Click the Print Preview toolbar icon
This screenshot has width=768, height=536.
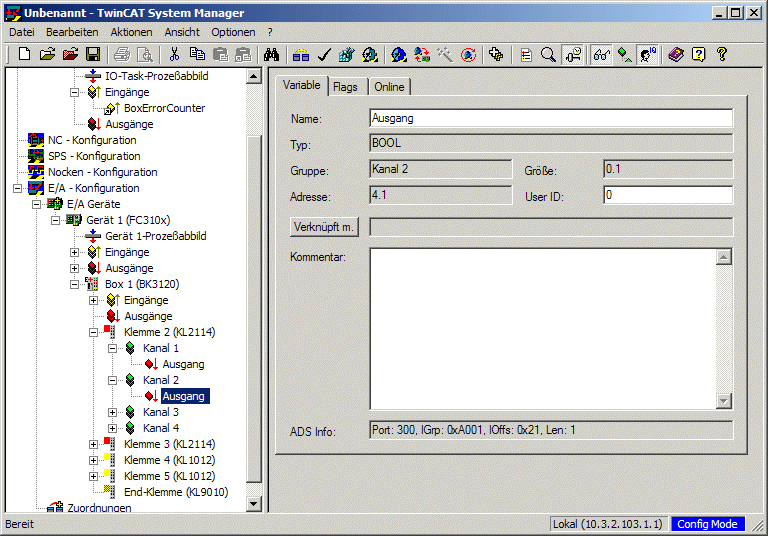pyautogui.click(x=145, y=54)
